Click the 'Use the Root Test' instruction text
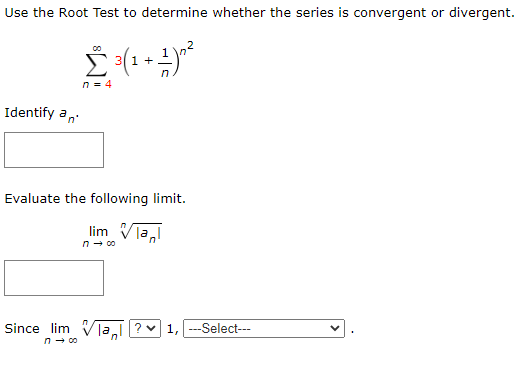This screenshot has width=532, height=365. pos(260,13)
